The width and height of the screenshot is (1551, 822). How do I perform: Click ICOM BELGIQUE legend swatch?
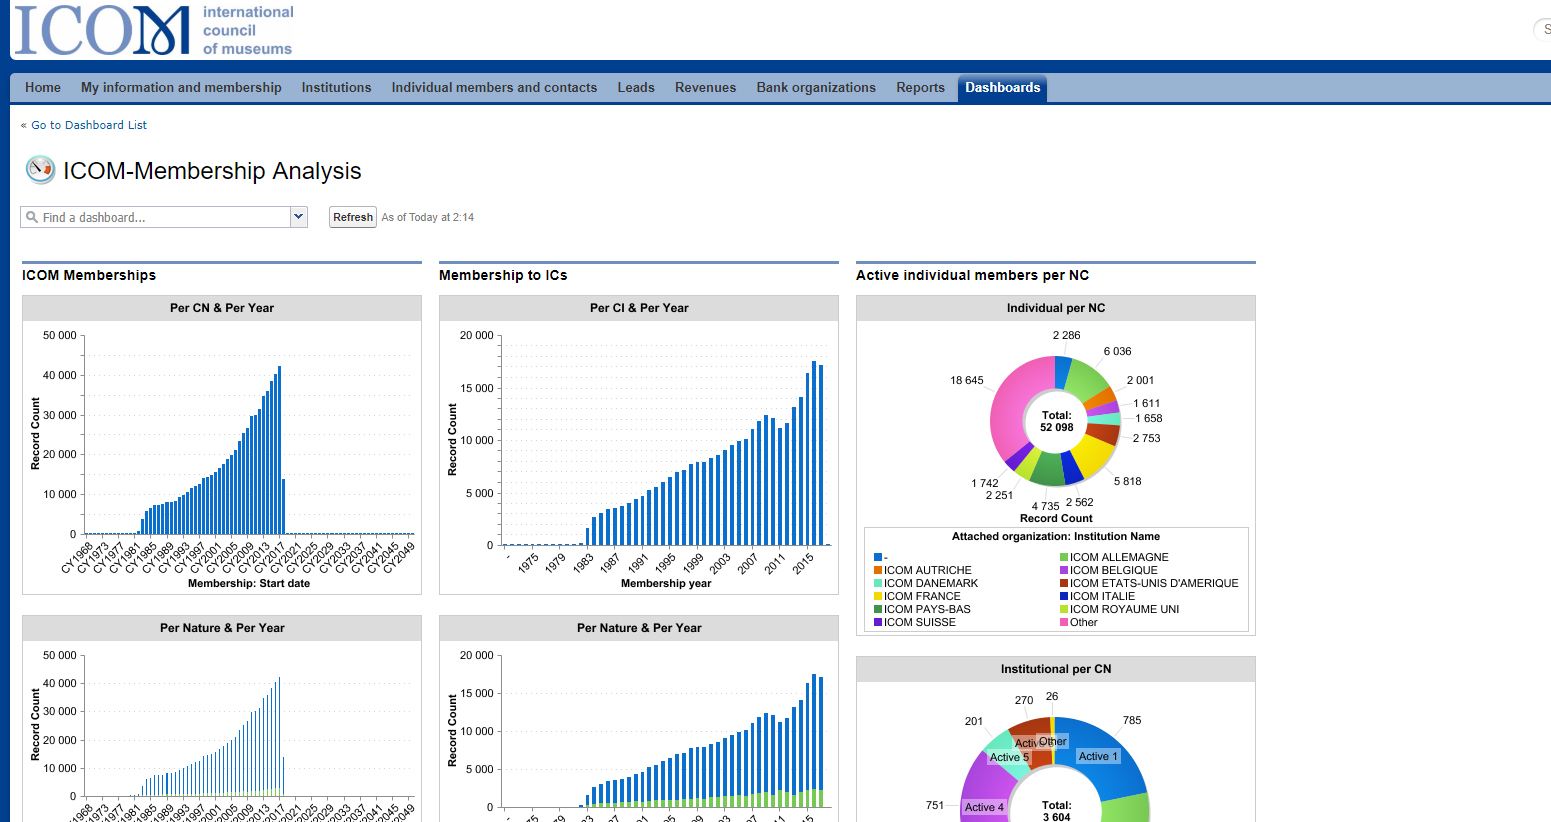(x=1064, y=570)
